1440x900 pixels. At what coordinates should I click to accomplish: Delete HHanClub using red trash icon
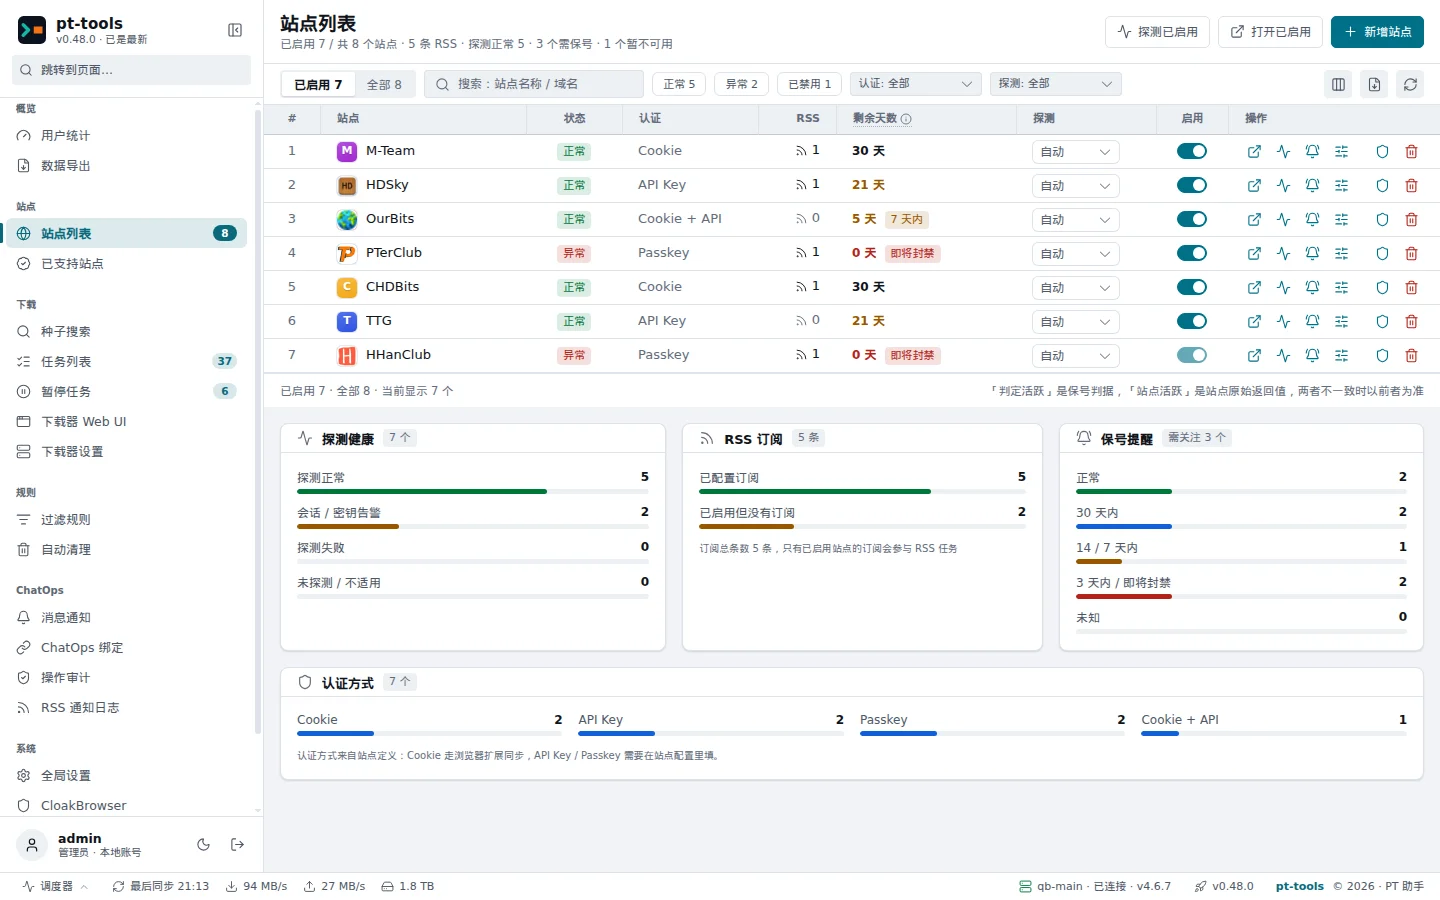1411,356
